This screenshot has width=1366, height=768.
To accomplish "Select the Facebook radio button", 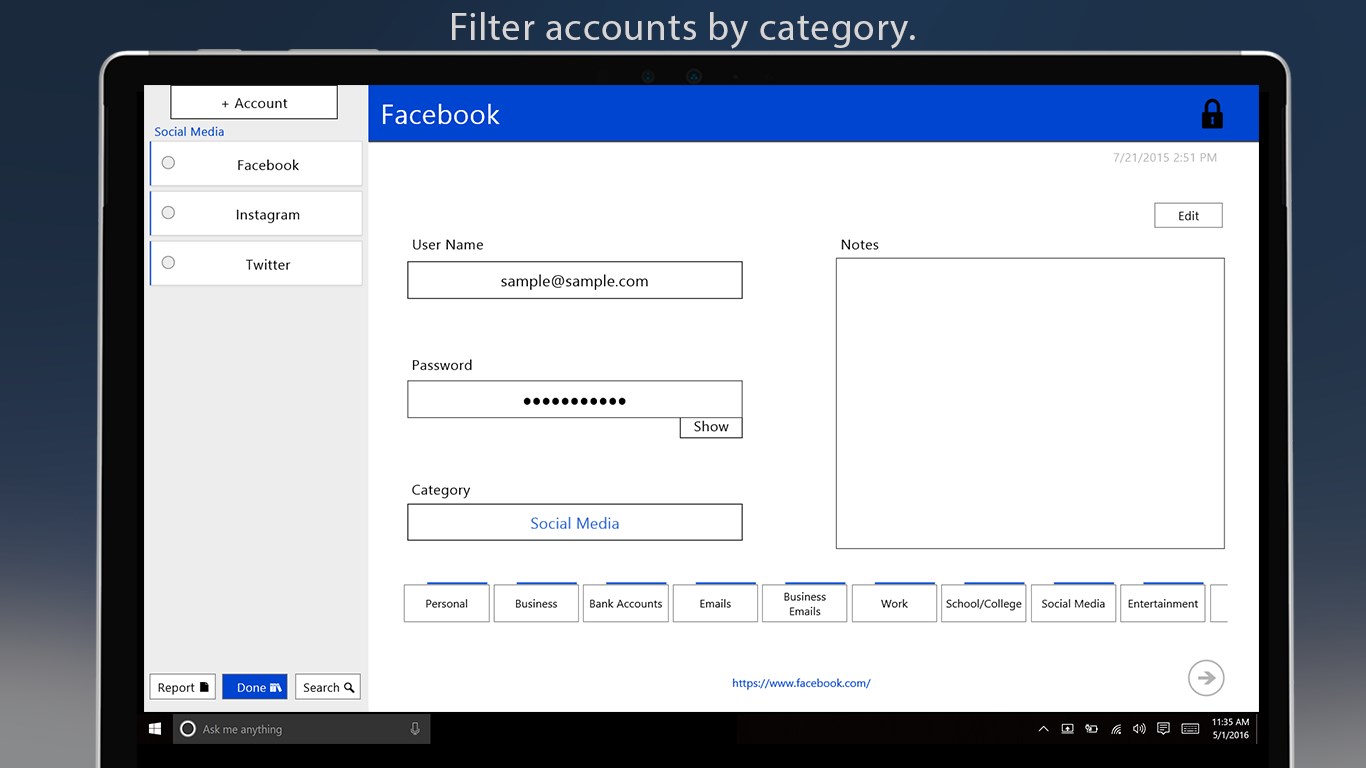I will tap(168, 162).
